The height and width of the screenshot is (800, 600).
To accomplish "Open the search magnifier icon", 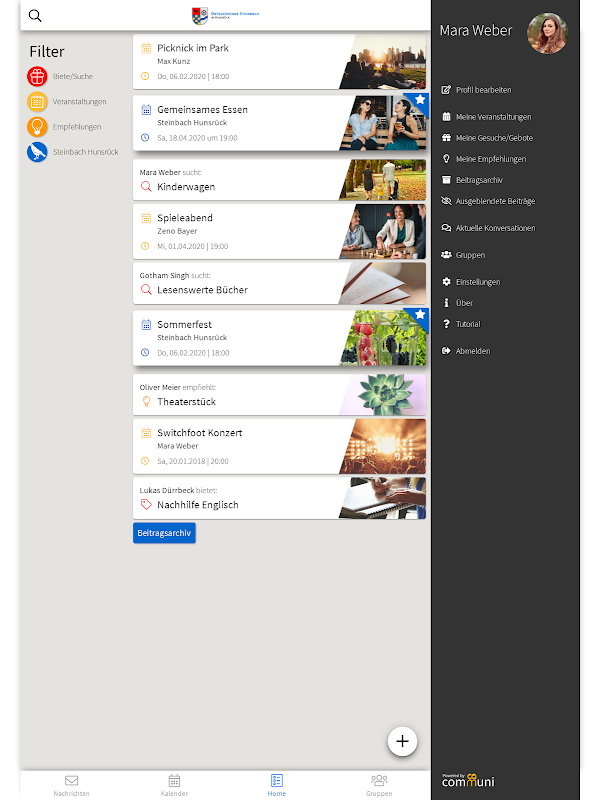I will pos(35,15).
